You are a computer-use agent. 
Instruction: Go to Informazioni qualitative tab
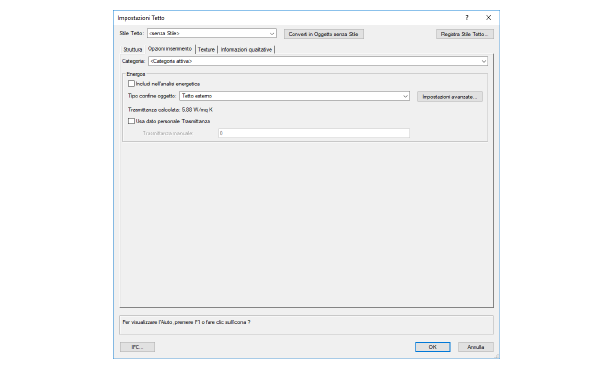246,50
